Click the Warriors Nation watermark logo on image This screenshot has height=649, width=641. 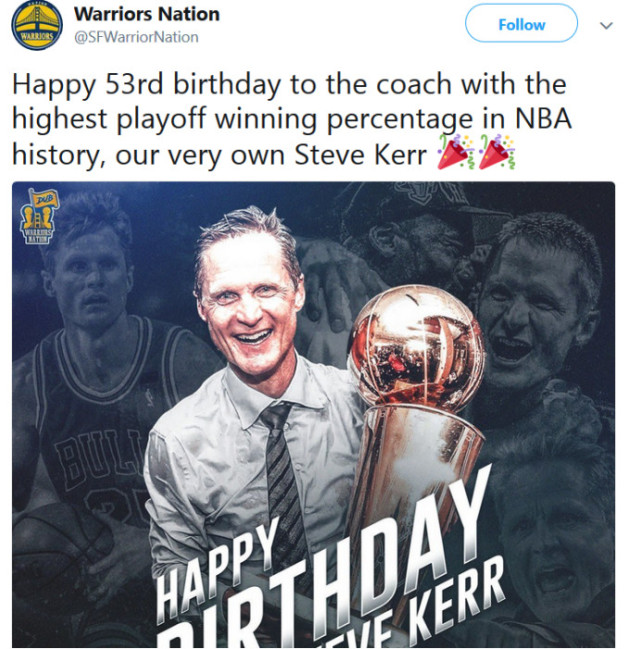coord(38,215)
